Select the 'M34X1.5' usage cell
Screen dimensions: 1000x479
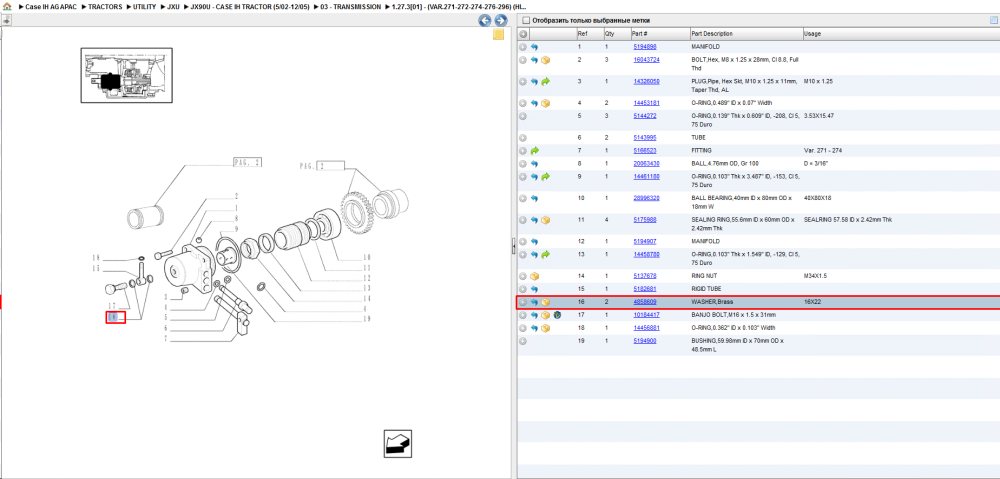coord(816,276)
